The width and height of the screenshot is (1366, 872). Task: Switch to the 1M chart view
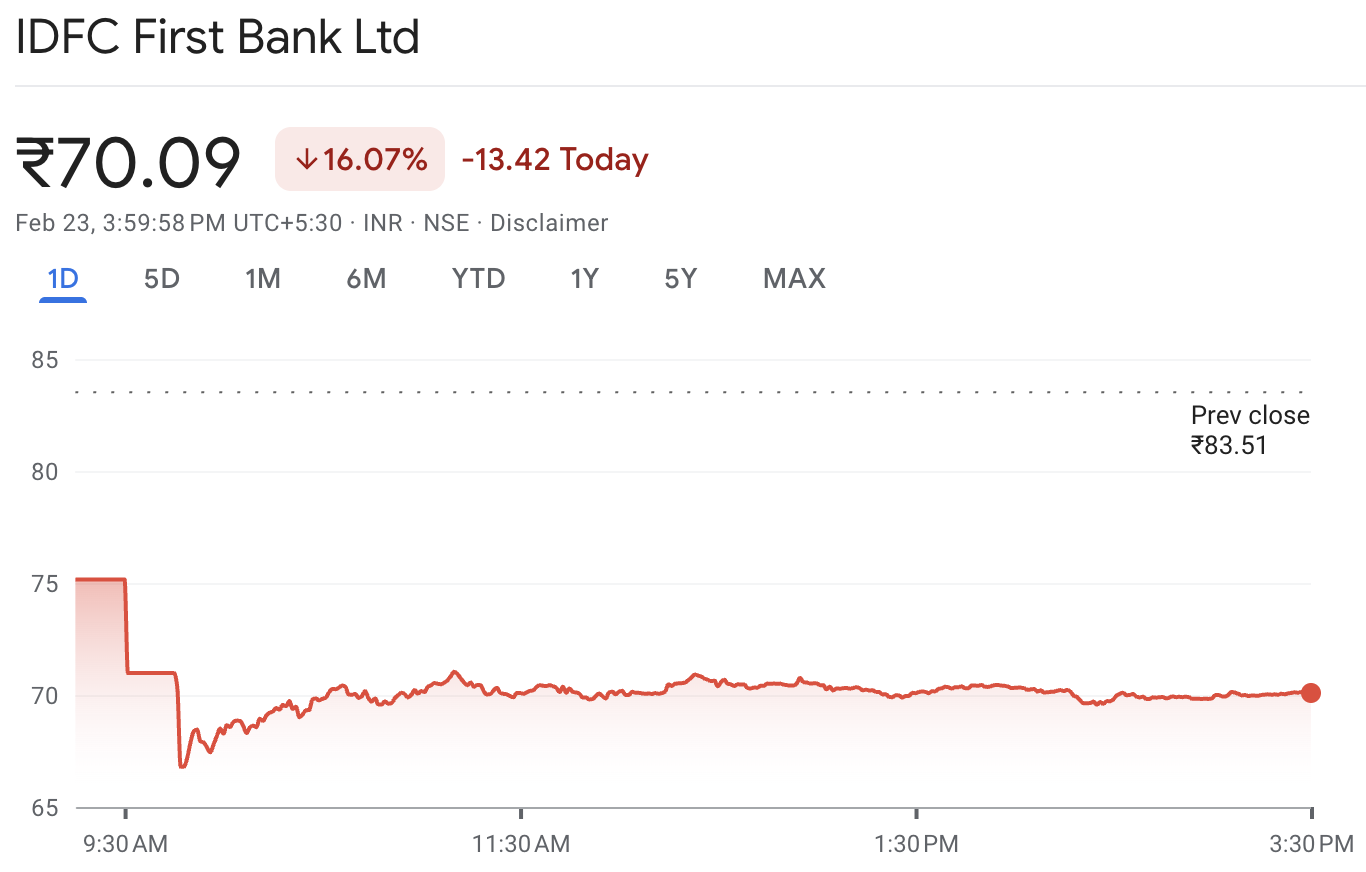point(263,279)
